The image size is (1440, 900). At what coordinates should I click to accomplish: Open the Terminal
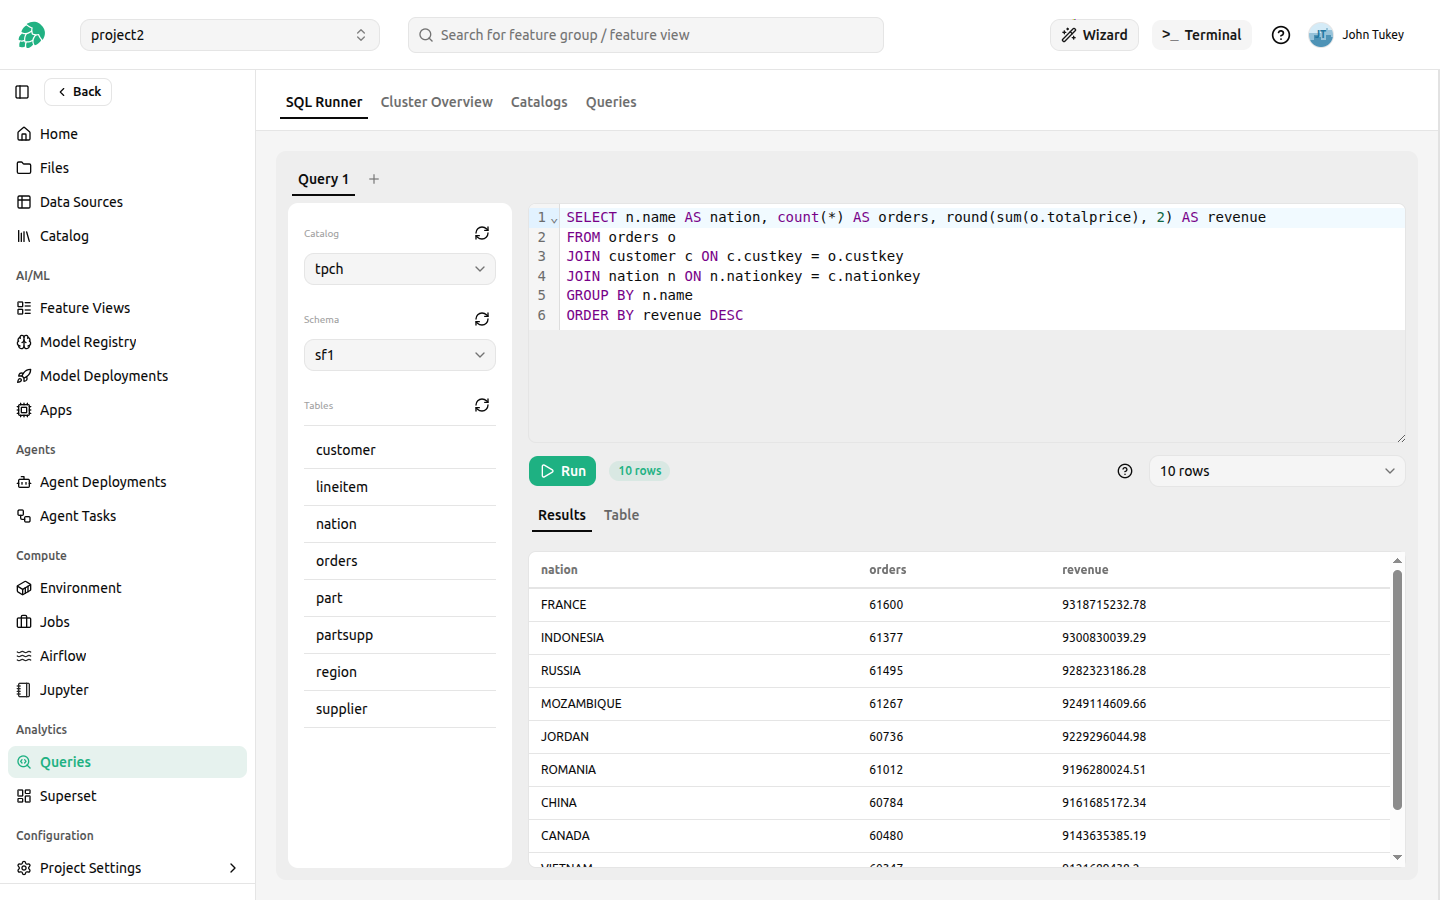1201,35
